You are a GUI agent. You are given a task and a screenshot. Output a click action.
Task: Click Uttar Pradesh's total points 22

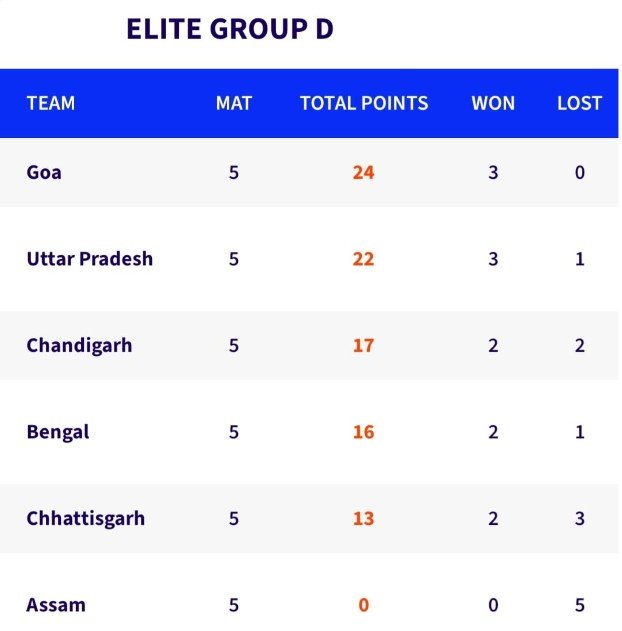tap(363, 259)
